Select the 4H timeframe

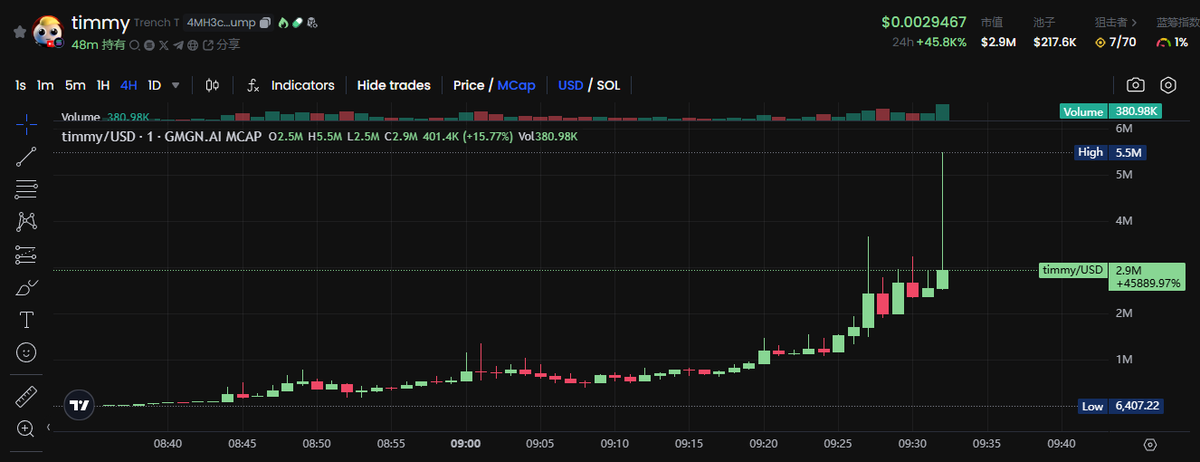[x=129, y=85]
